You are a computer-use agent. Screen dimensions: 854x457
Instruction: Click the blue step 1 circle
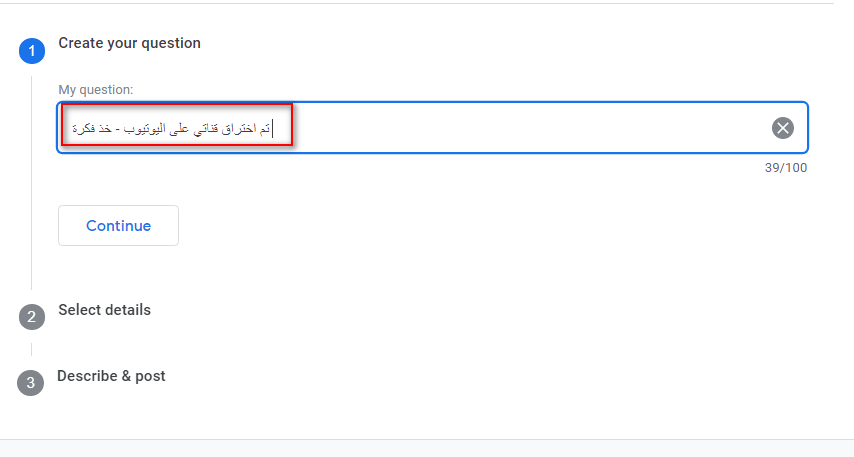[32, 51]
